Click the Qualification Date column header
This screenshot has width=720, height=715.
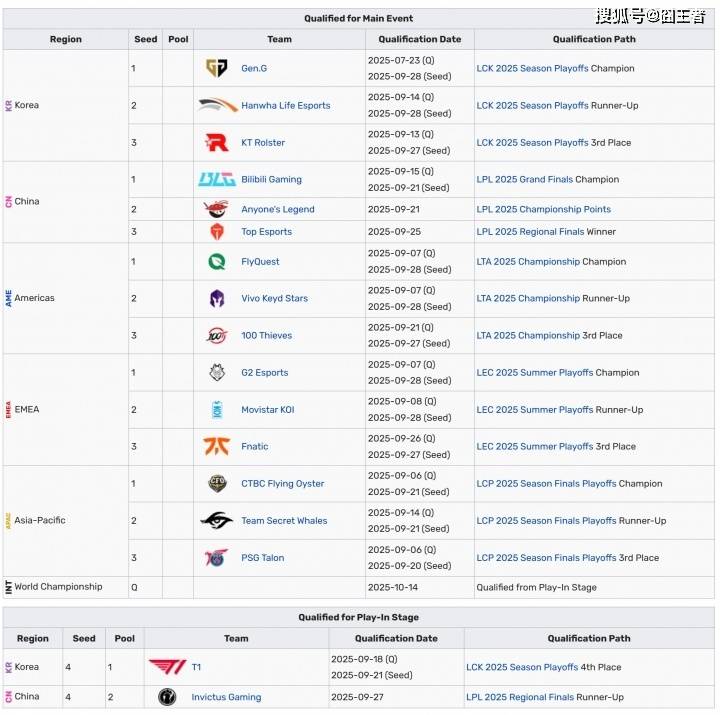tap(420, 39)
